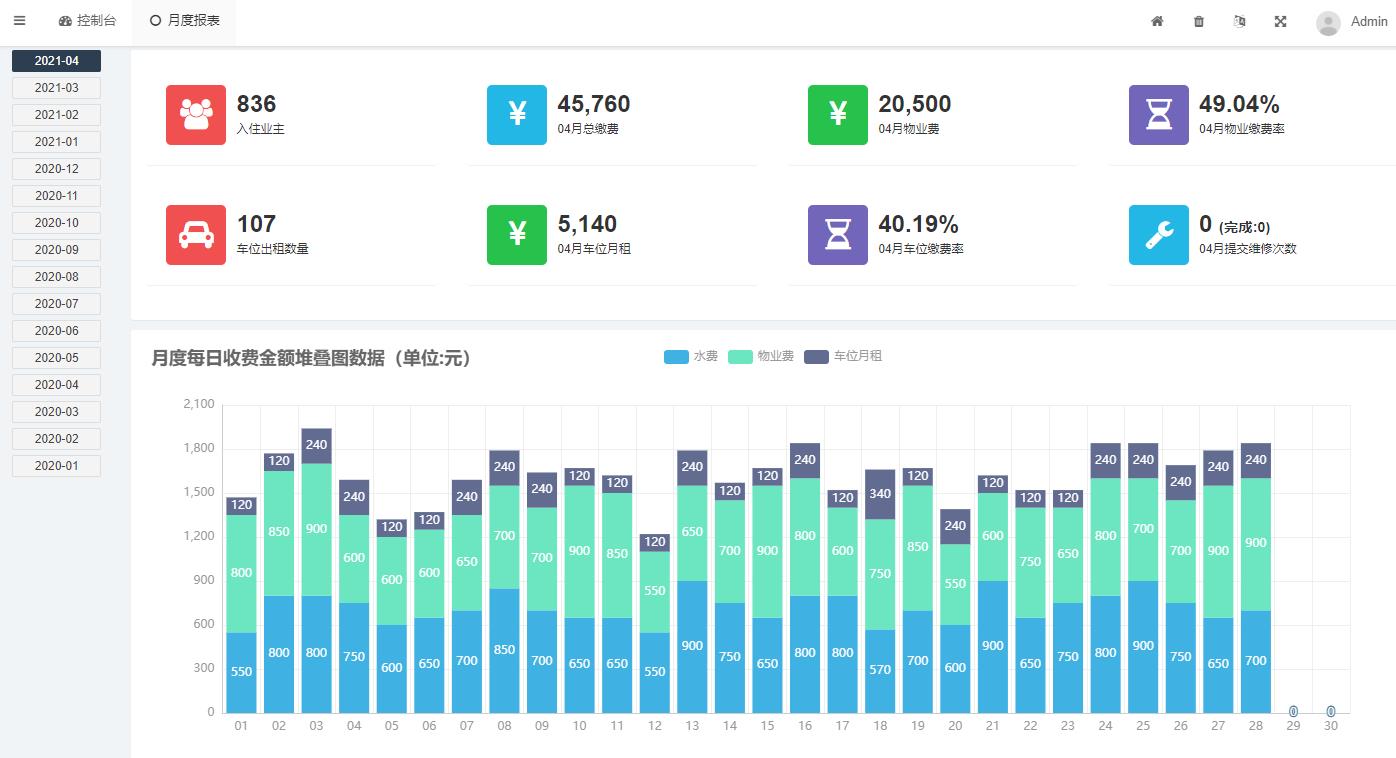1396x758 pixels.
Task: Enter fullscreen with the expand arrows icon
Action: coord(1280,22)
